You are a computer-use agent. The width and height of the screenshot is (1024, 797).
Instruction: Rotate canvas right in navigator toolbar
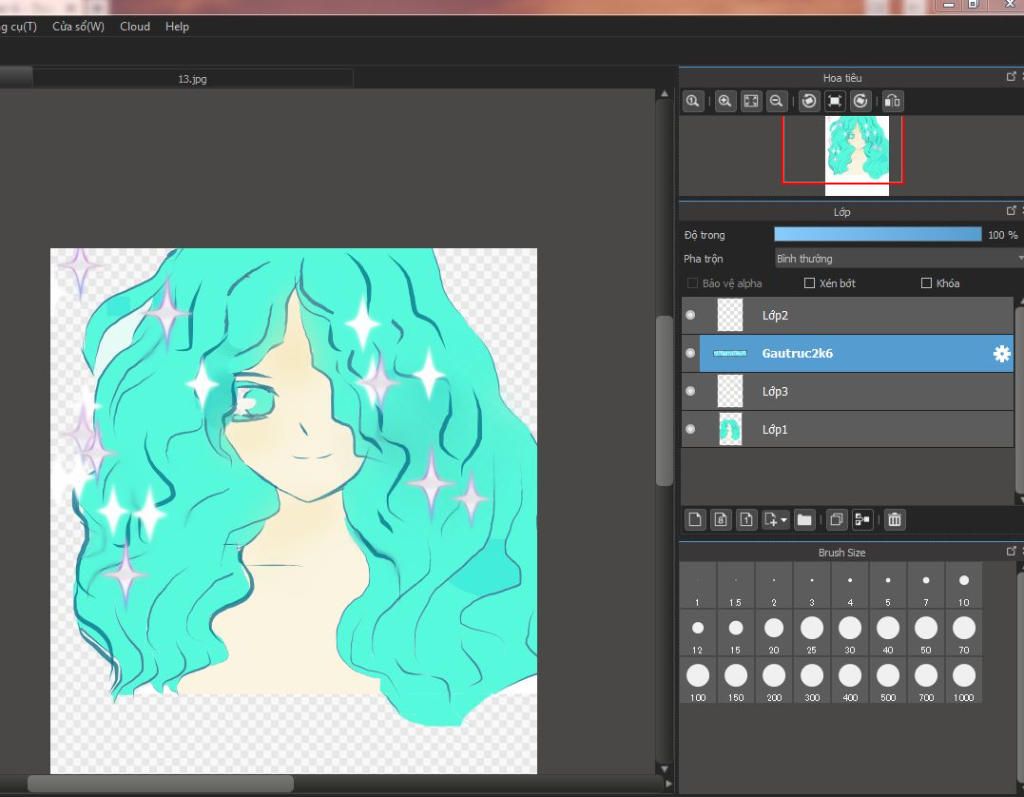click(861, 101)
